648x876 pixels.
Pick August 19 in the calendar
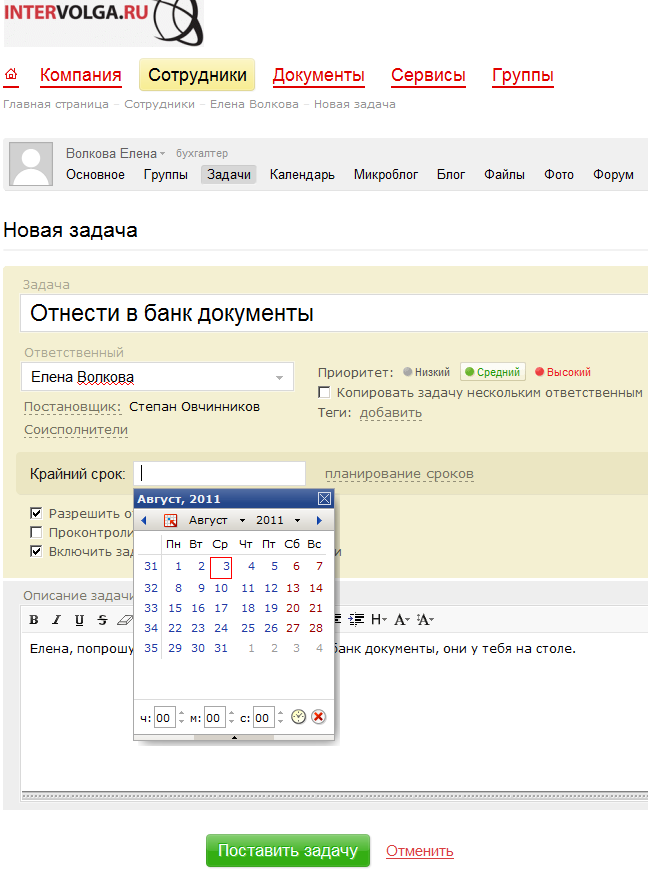(271, 608)
